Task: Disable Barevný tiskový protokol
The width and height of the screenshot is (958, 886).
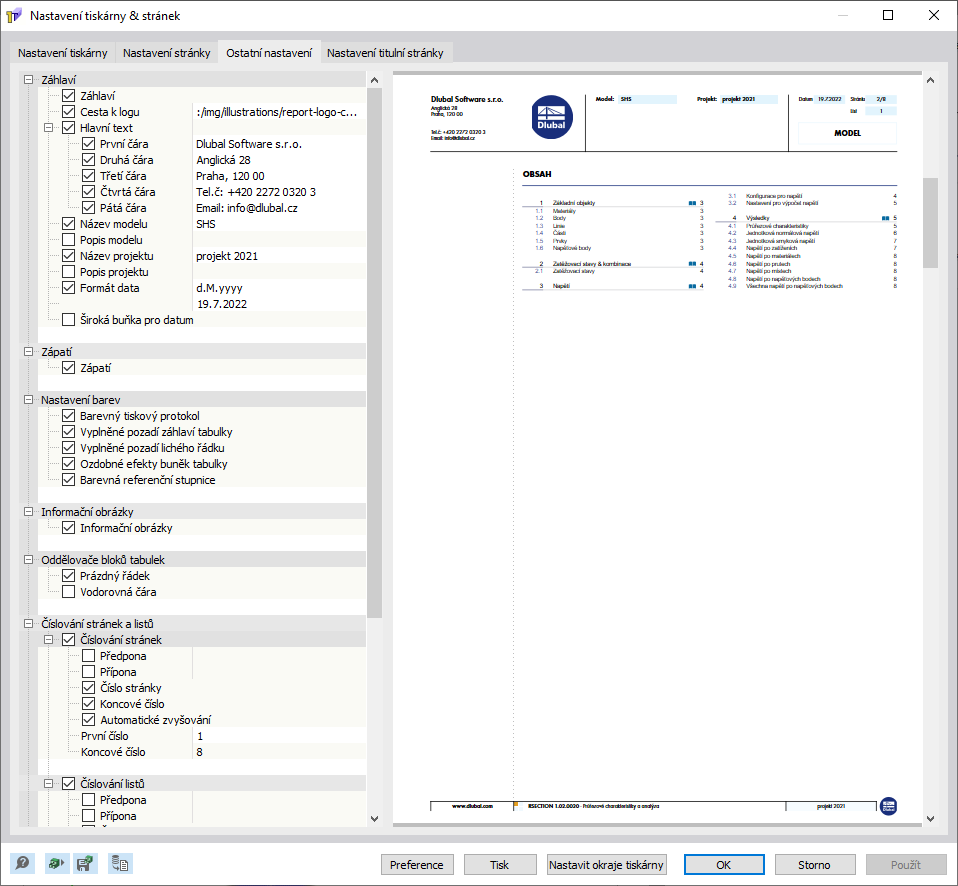Action: [x=68, y=416]
